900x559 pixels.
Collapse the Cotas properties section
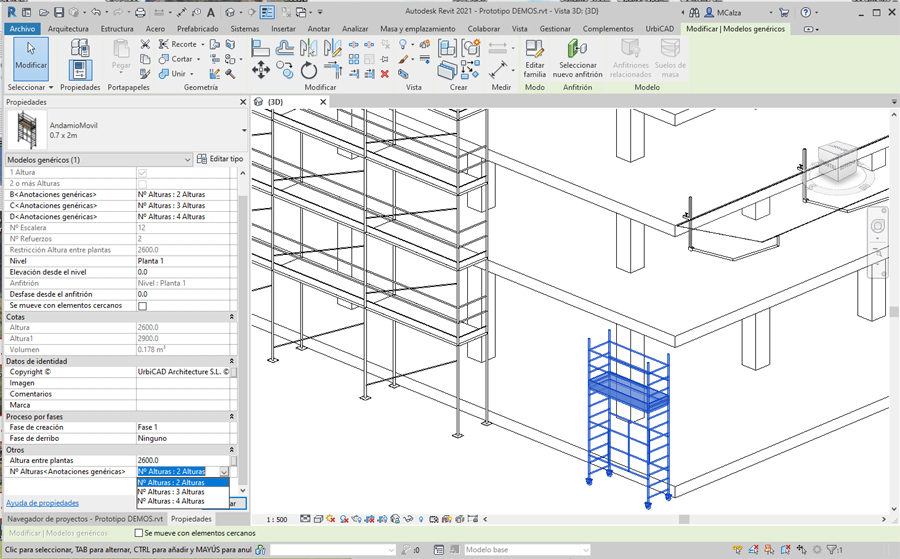point(232,317)
